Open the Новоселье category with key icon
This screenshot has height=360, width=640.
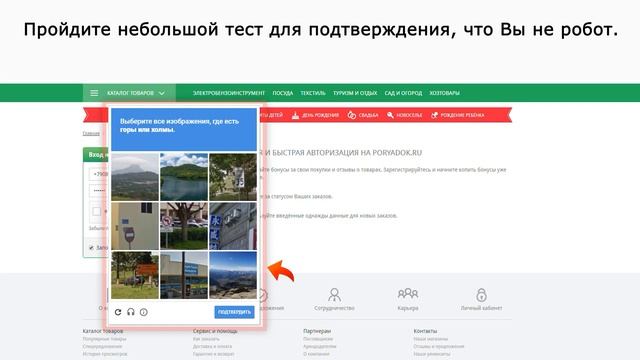[x=404, y=115]
